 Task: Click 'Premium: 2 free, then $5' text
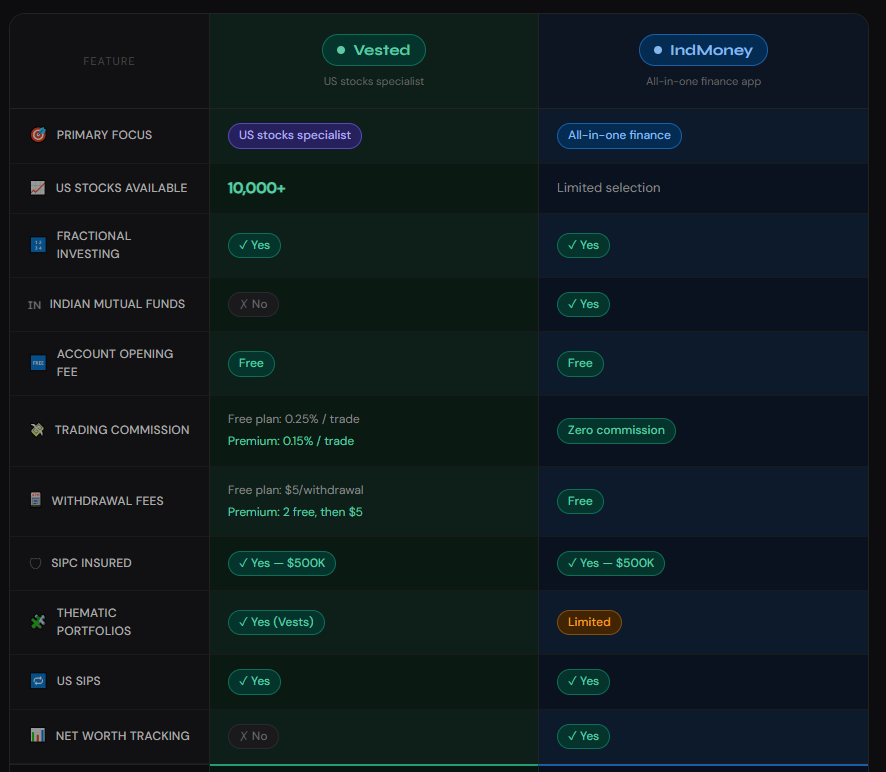pos(295,512)
